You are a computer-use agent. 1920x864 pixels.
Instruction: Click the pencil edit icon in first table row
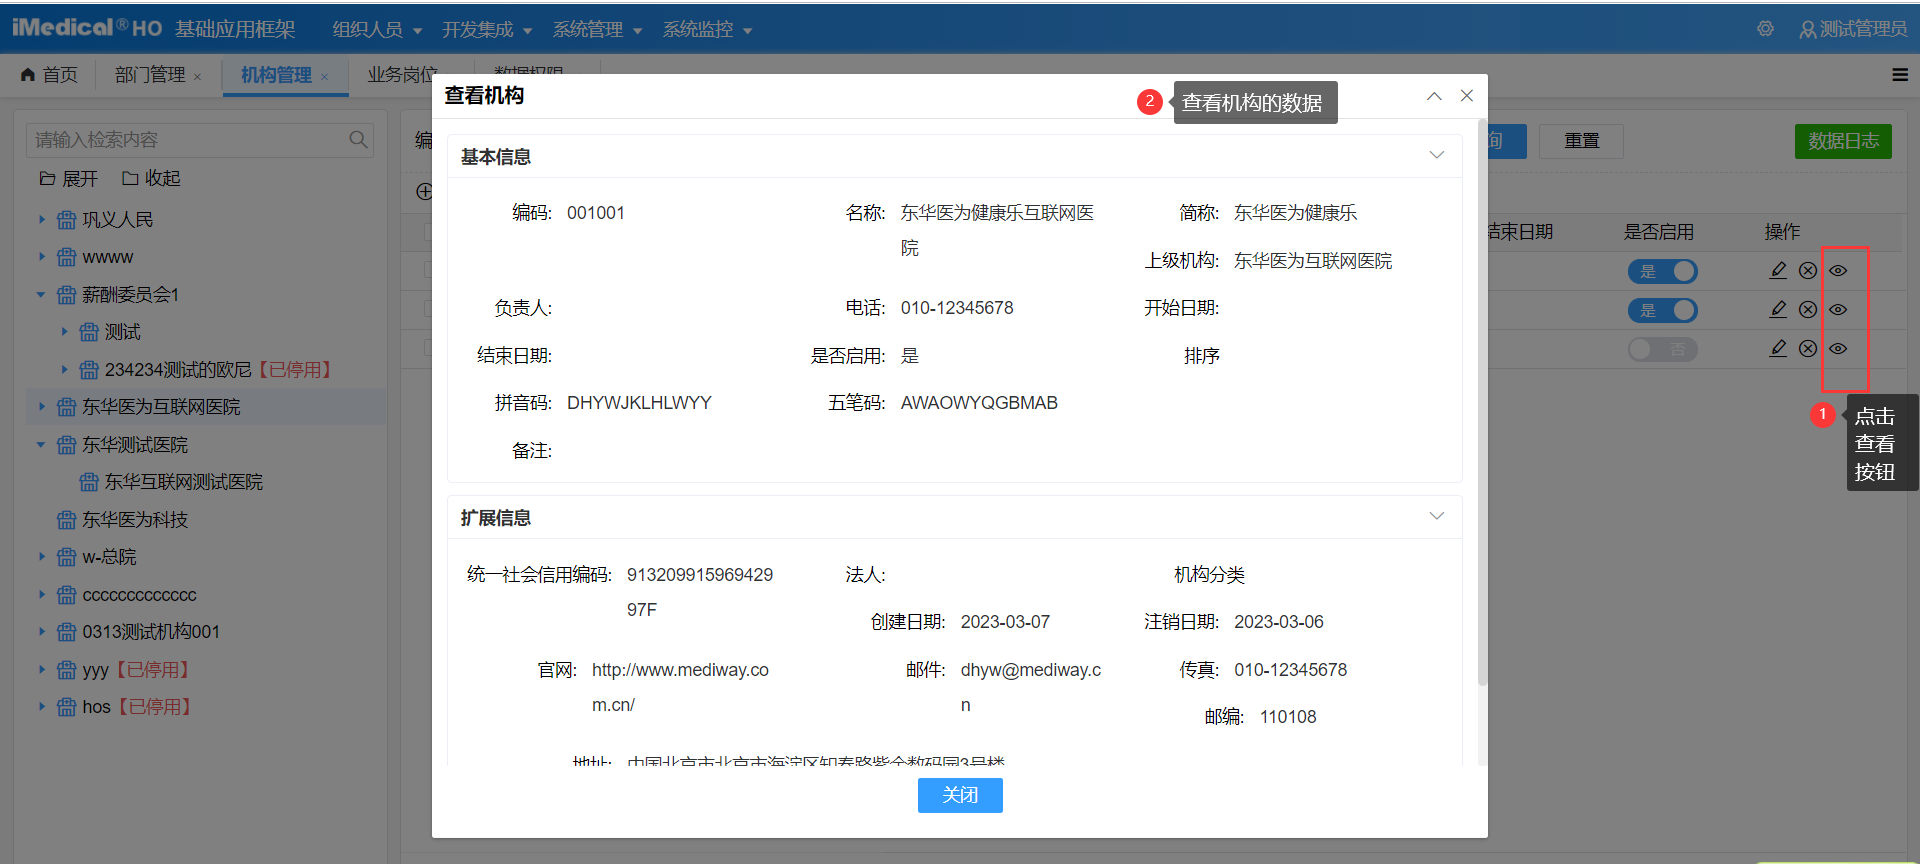click(1778, 270)
